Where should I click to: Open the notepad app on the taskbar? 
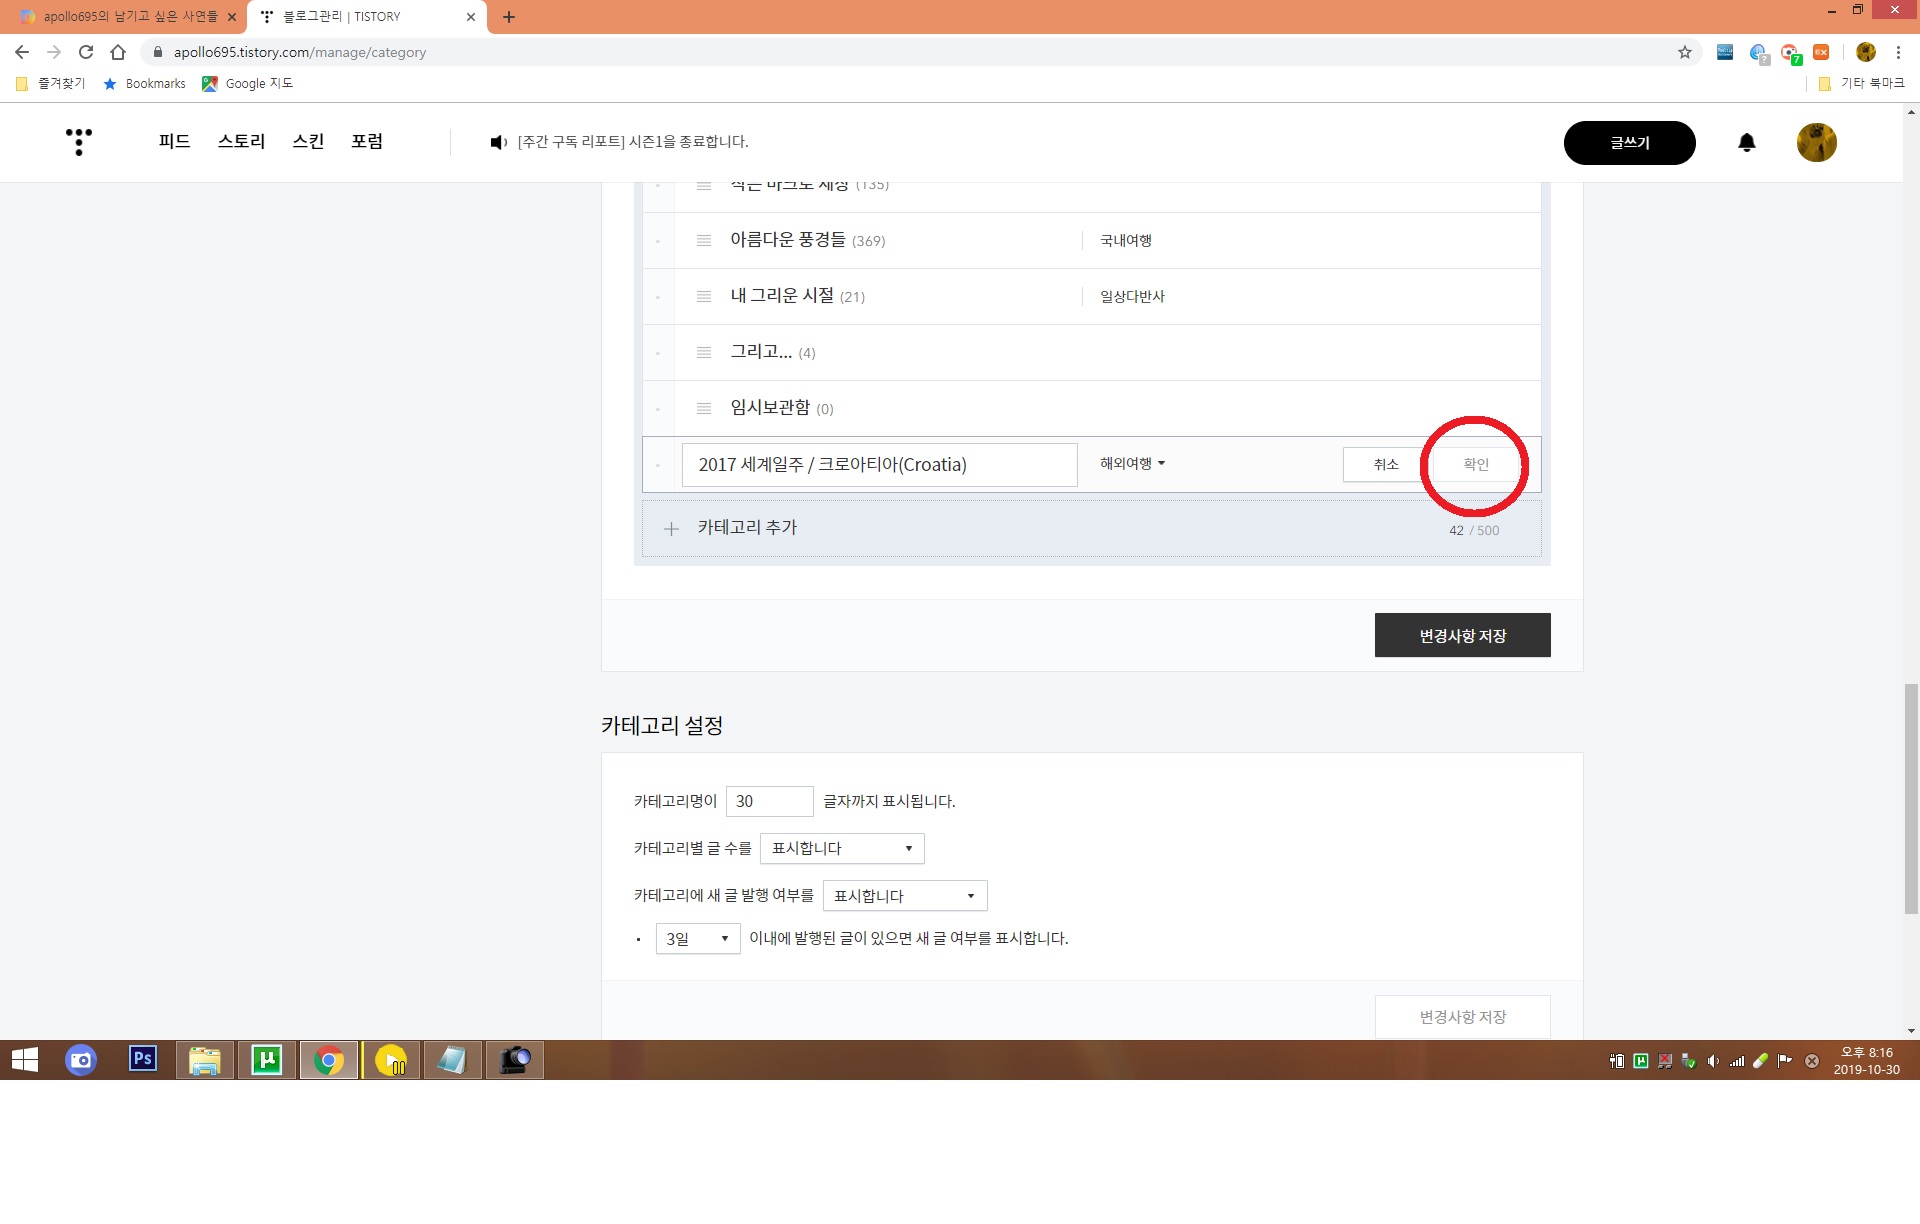[452, 1060]
